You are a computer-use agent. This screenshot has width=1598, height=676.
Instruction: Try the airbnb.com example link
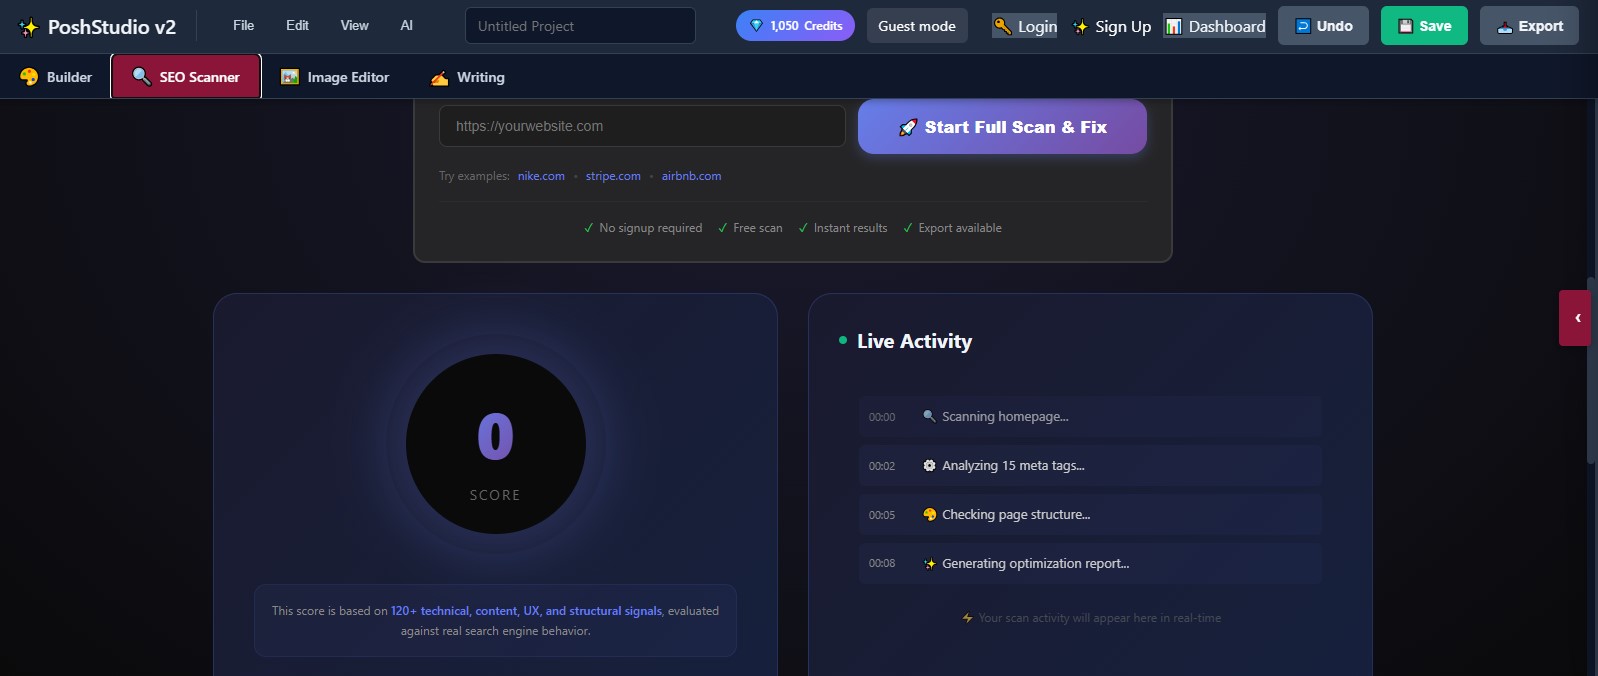pos(691,176)
